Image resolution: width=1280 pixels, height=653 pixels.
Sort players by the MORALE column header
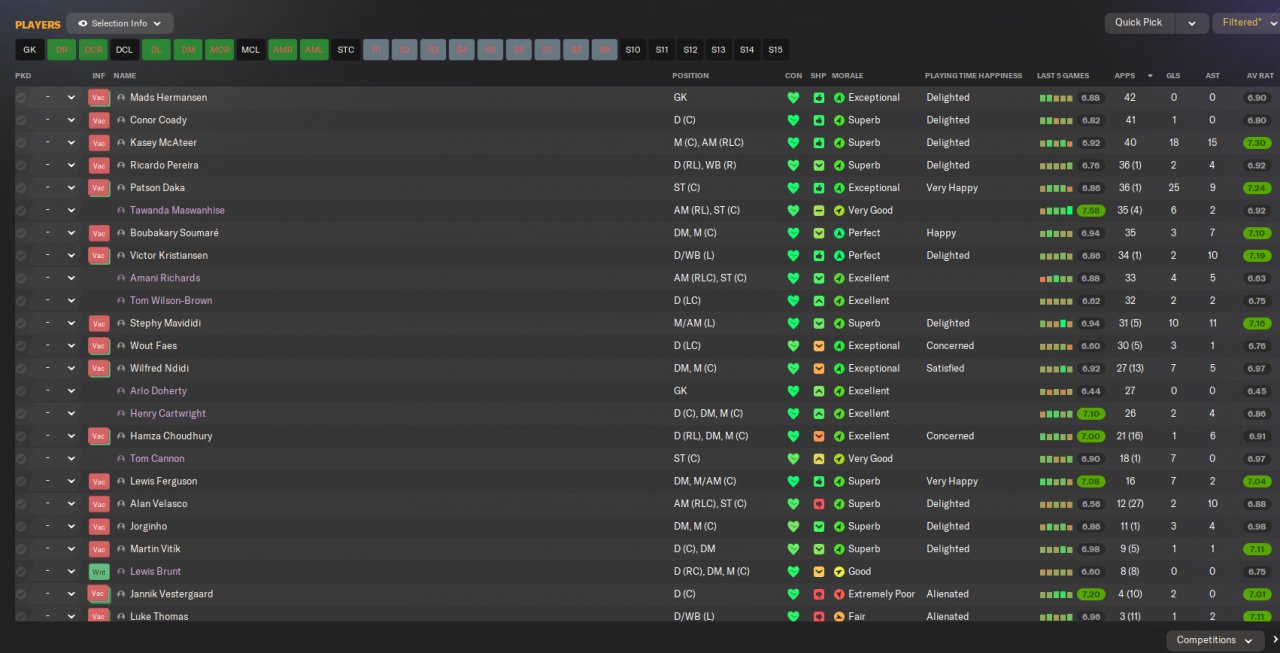click(847, 76)
